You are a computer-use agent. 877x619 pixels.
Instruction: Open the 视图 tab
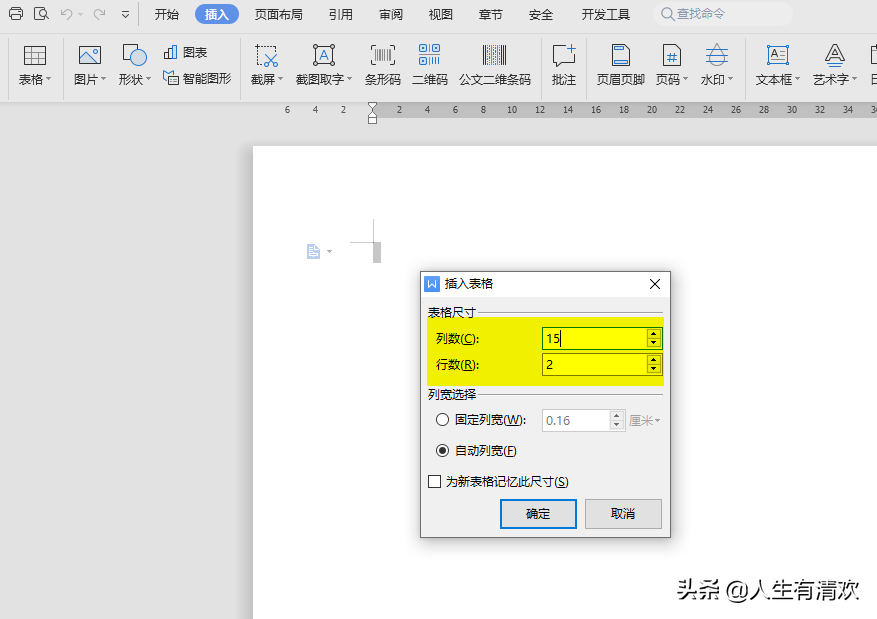coord(440,14)
